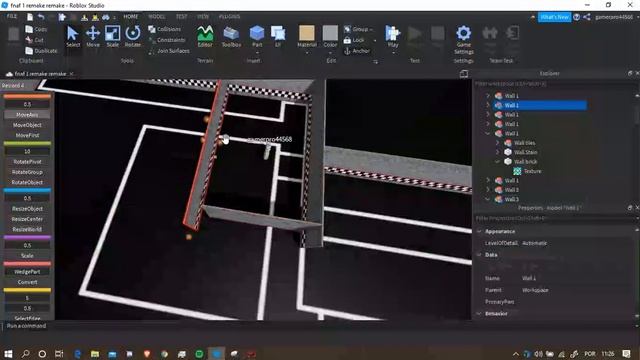Open the Part dropdown arrow
The width and height of the screenshot is (640, 360).
click(257, 52)
